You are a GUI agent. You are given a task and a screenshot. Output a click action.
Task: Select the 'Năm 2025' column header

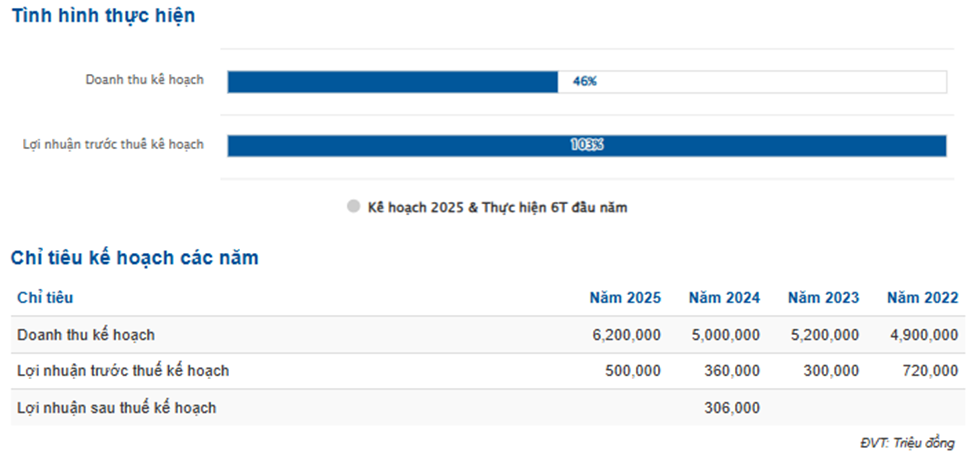click(625, 298)
